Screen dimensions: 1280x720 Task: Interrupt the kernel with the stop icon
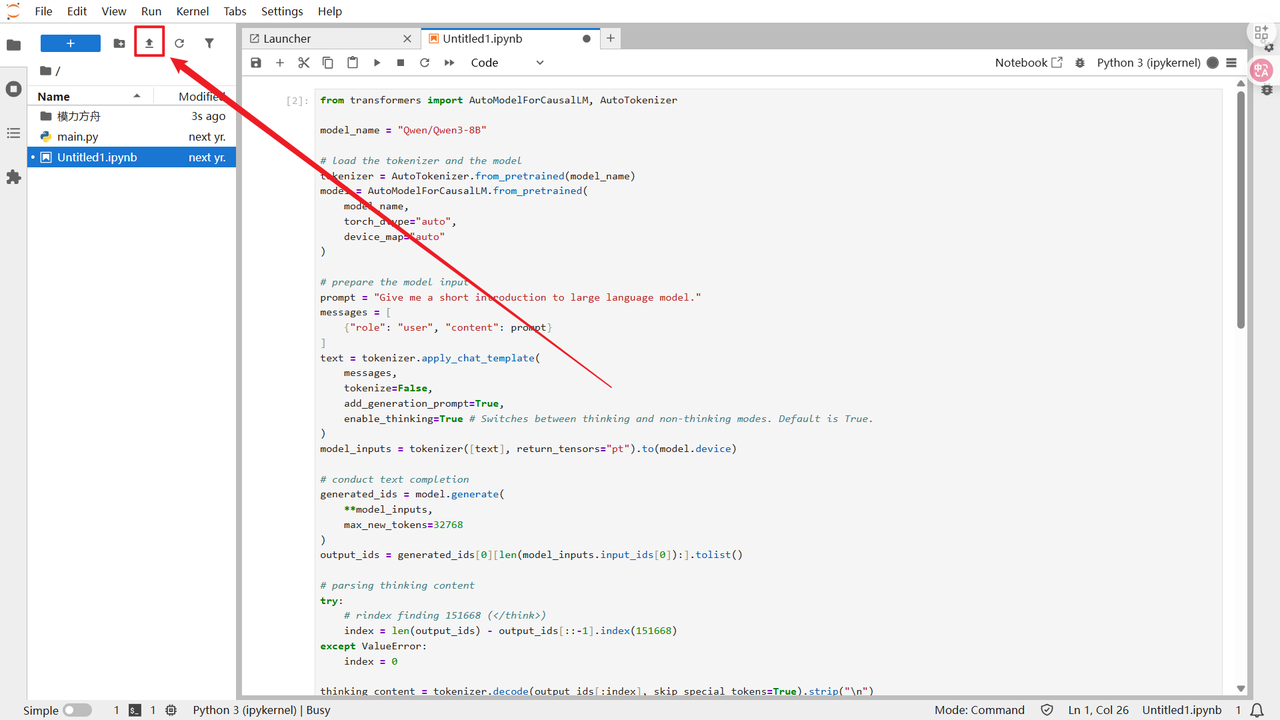coord(401,62)
